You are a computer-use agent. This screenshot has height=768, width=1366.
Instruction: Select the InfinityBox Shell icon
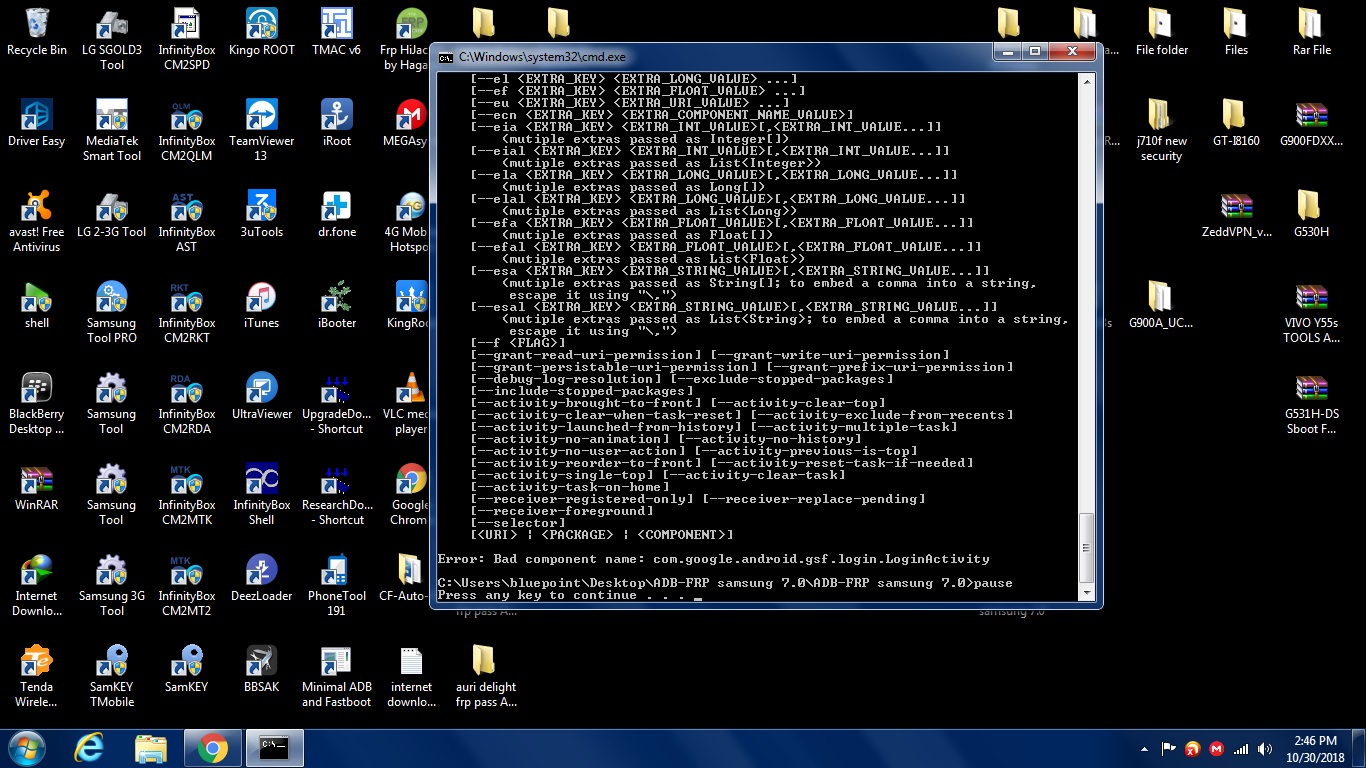262,494
